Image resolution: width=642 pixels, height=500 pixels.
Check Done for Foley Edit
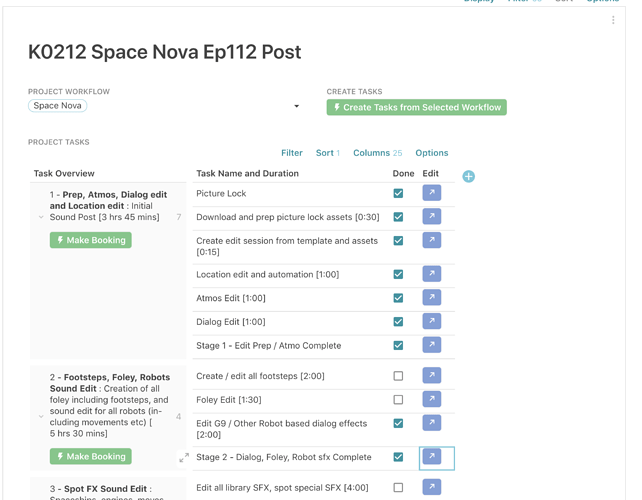[398, 400]
